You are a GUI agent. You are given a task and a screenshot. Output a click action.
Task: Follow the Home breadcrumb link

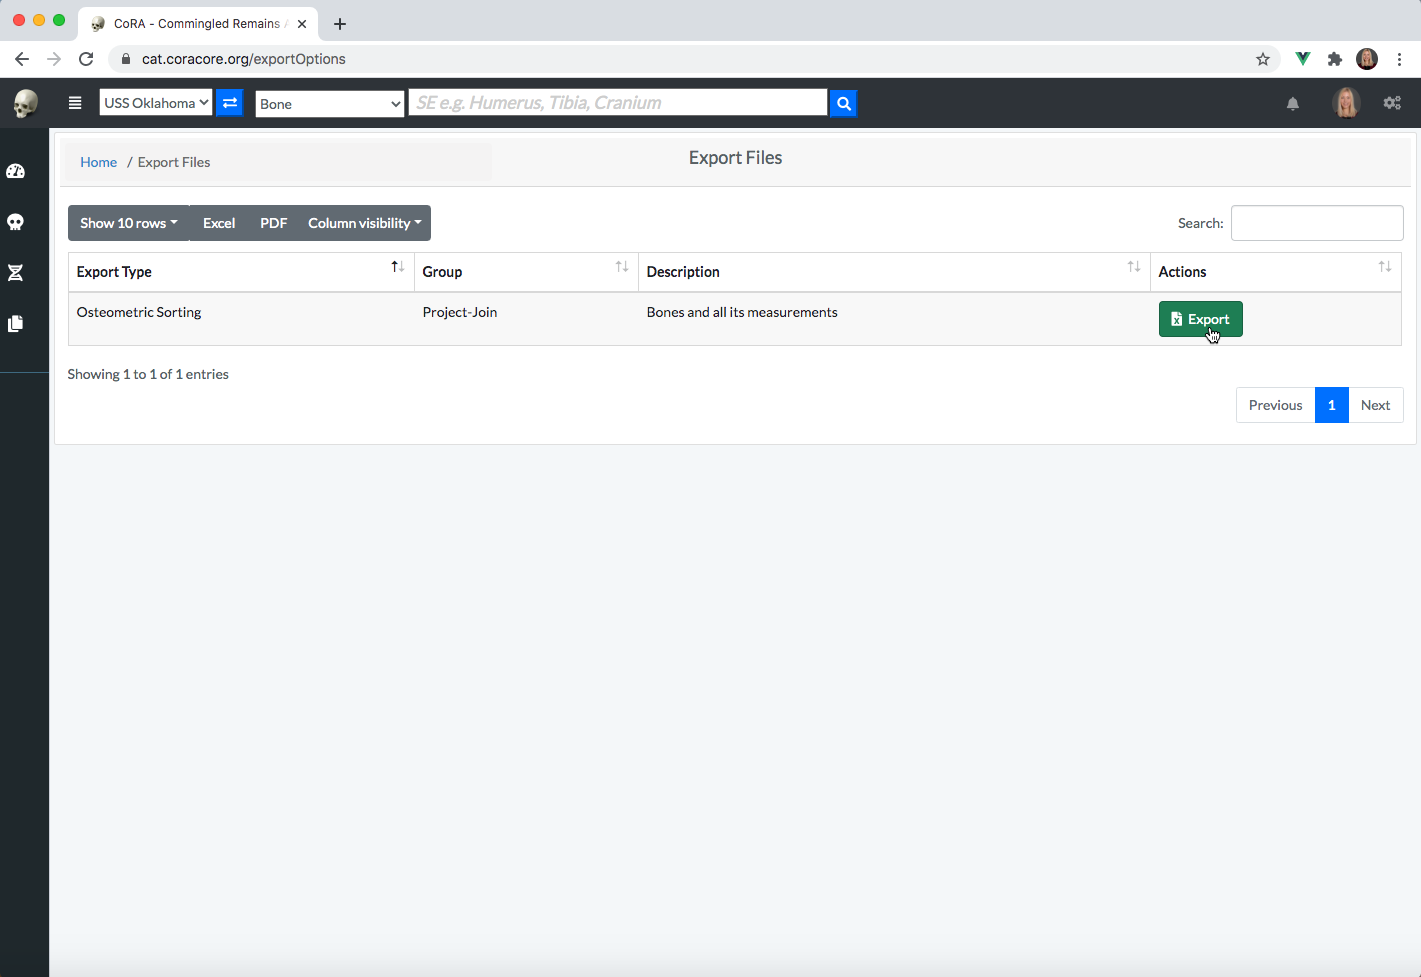point(98,162)
